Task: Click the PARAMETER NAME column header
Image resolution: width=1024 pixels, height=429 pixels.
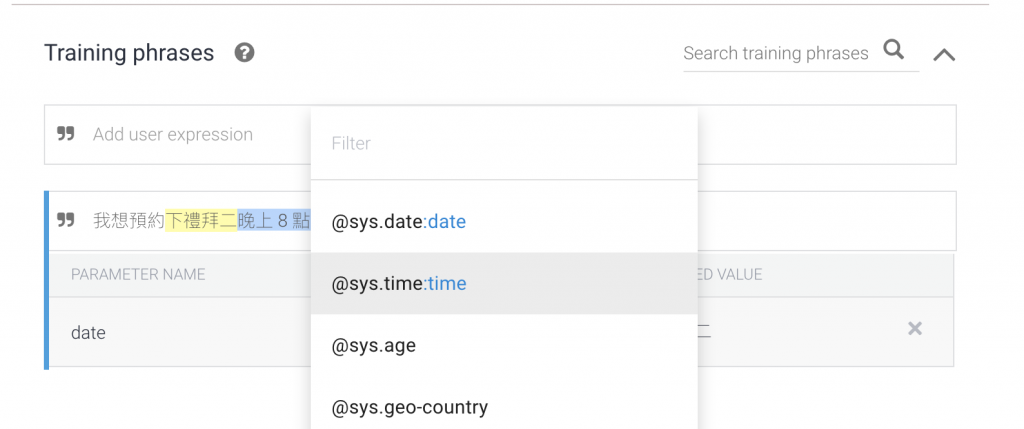Action: coord(138,274)
